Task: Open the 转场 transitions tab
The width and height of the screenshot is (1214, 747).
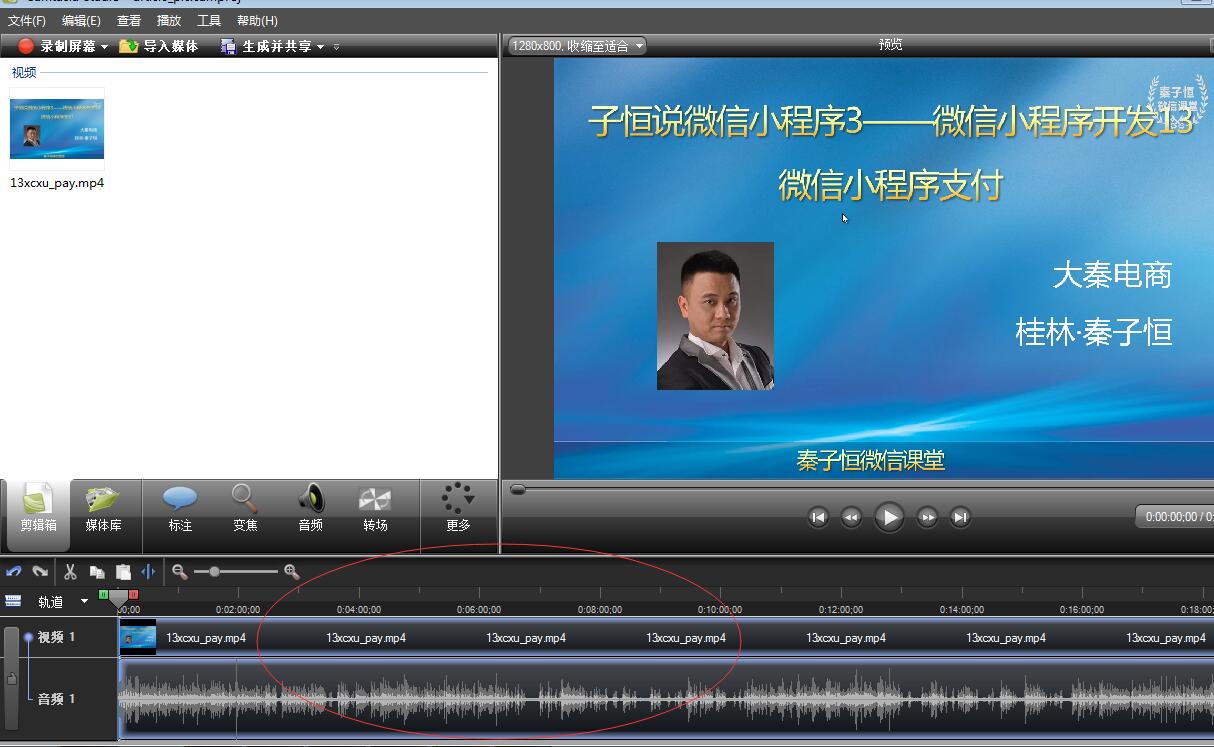Action: [x=375, y=509]
